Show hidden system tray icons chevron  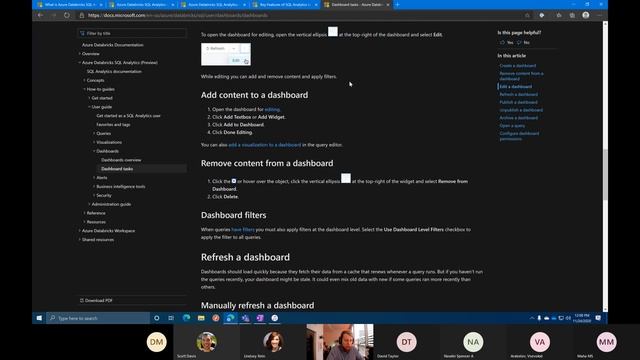pos(532,318)
